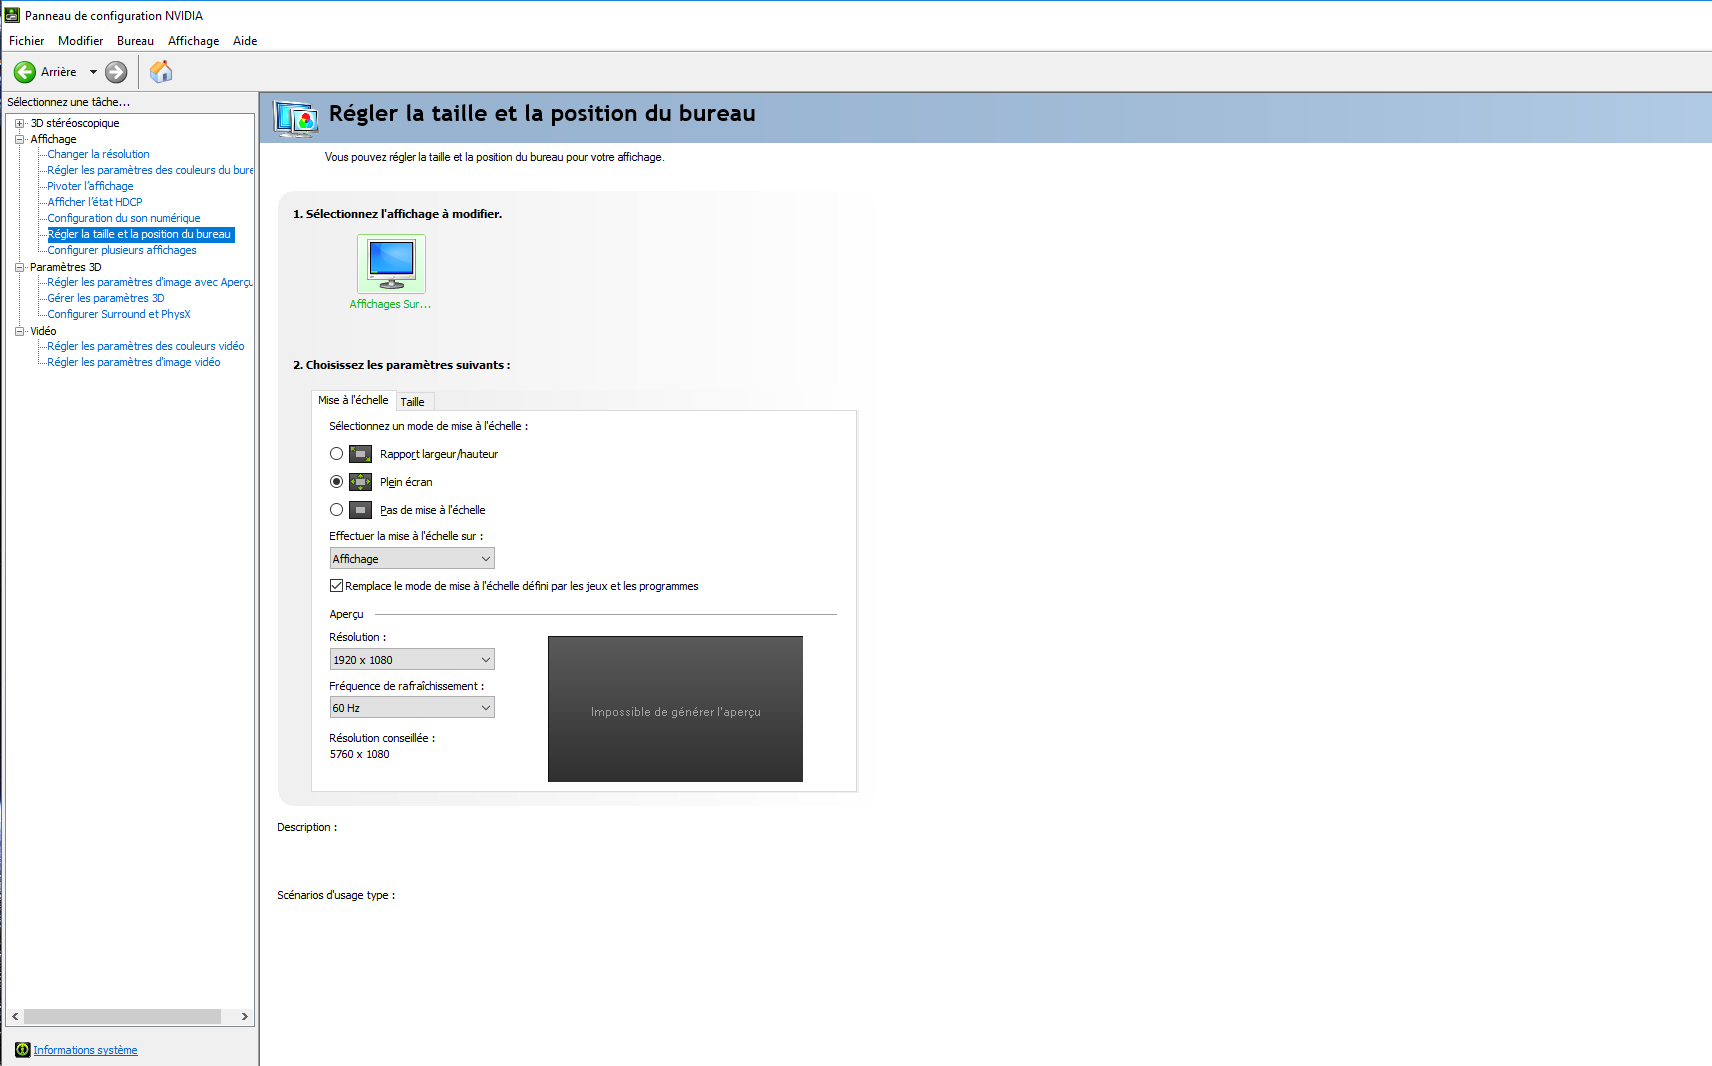Open Gérer les paramètres 3D link
This screenshot has height=1066, width=1712.
click(x=106, y=298)
